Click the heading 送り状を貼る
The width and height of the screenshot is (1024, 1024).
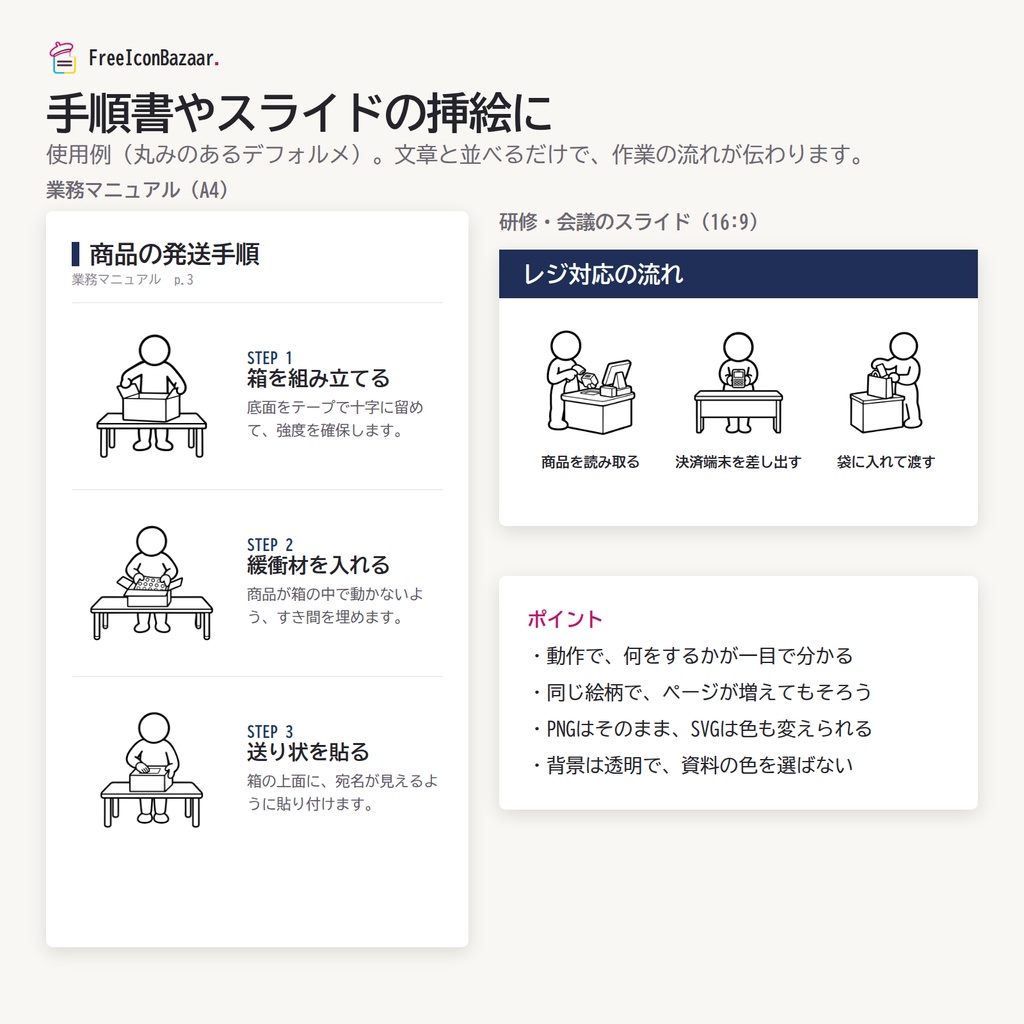coord(308,752)
